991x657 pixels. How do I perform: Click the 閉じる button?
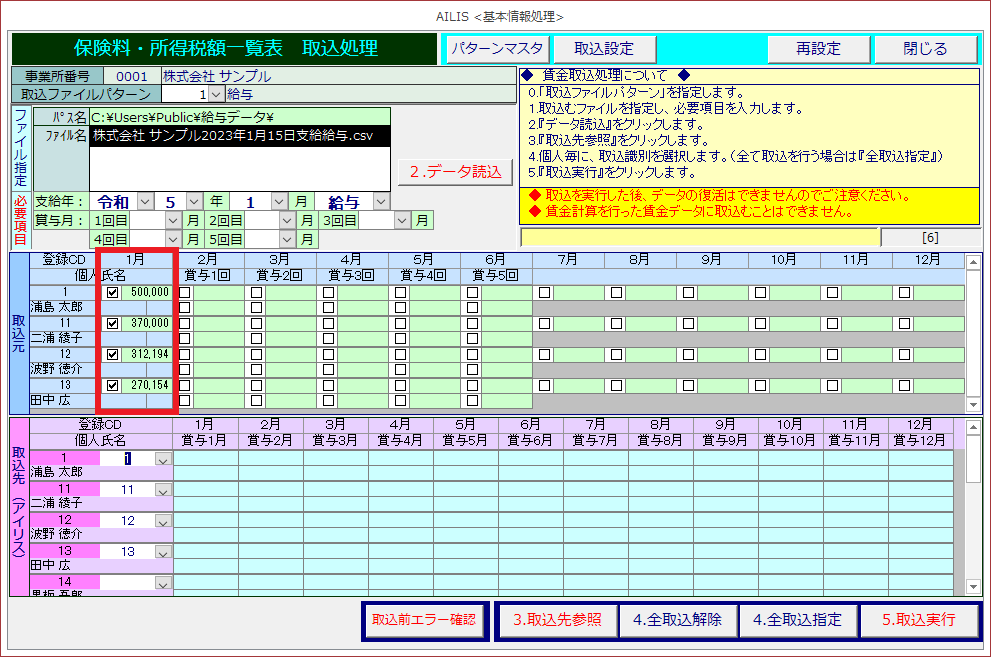pyautogui.click(x=924, y=49)
